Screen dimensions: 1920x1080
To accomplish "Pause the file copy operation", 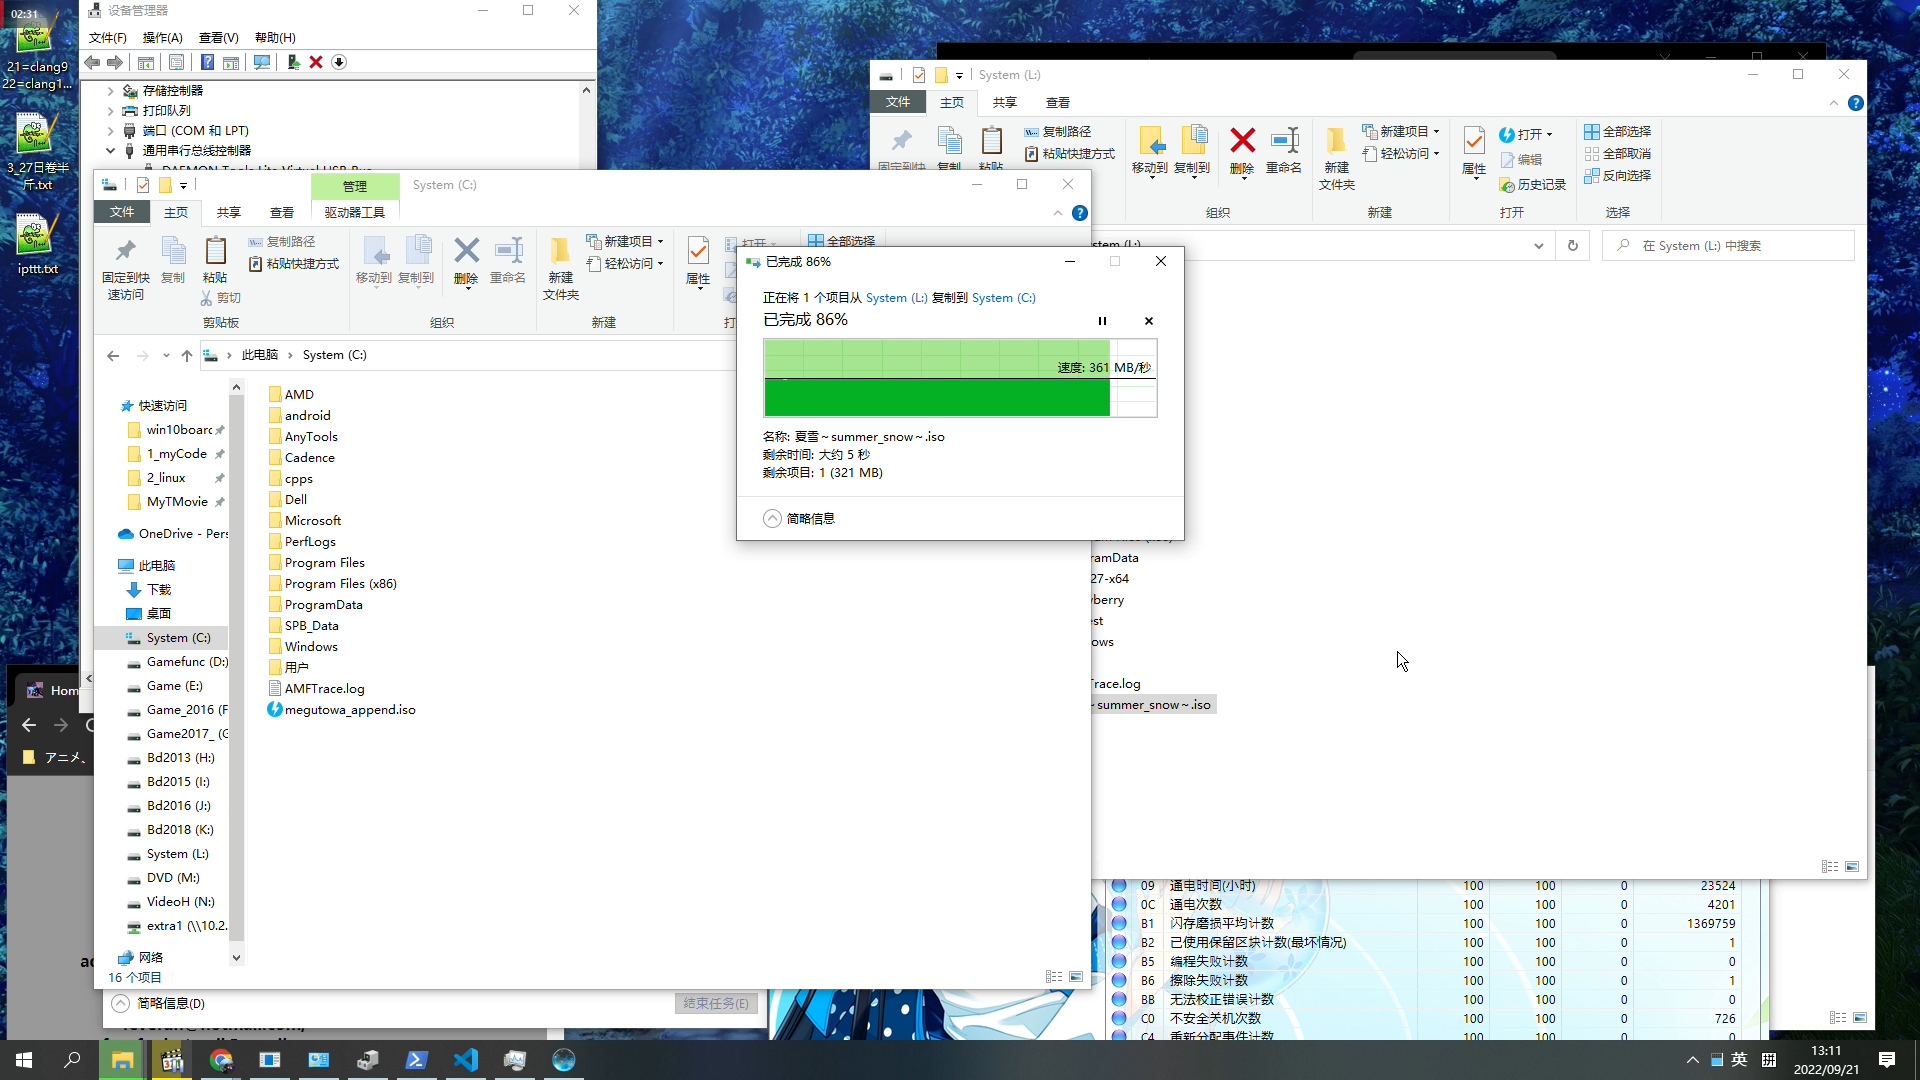I will click(x=1102, y=321).
